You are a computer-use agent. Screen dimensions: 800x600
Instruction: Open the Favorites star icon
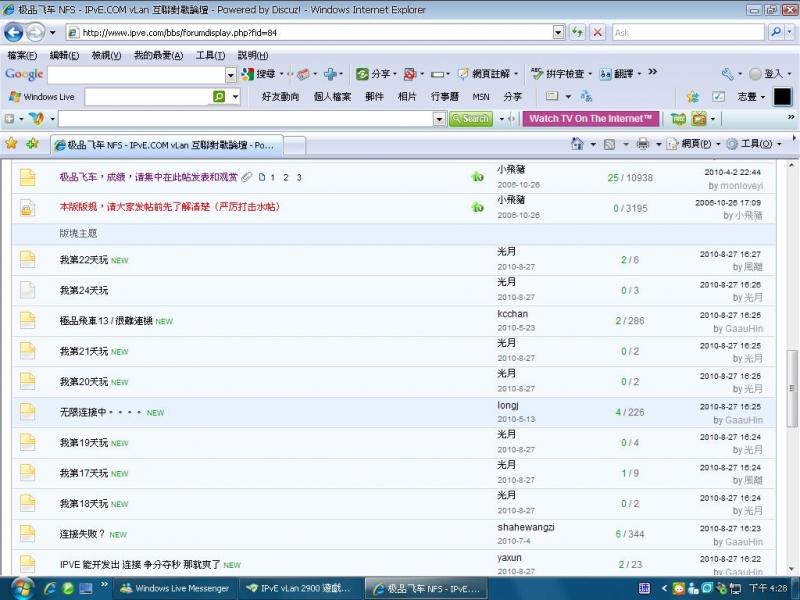(11, 144)
